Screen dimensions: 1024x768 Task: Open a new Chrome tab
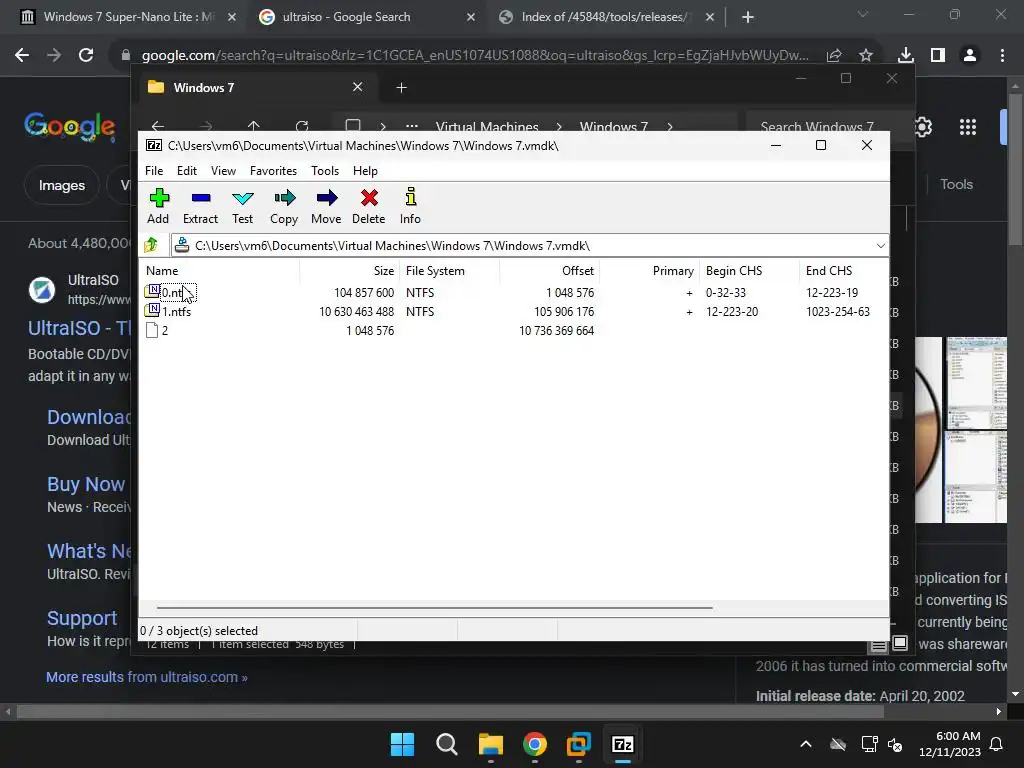click(748, 18)
